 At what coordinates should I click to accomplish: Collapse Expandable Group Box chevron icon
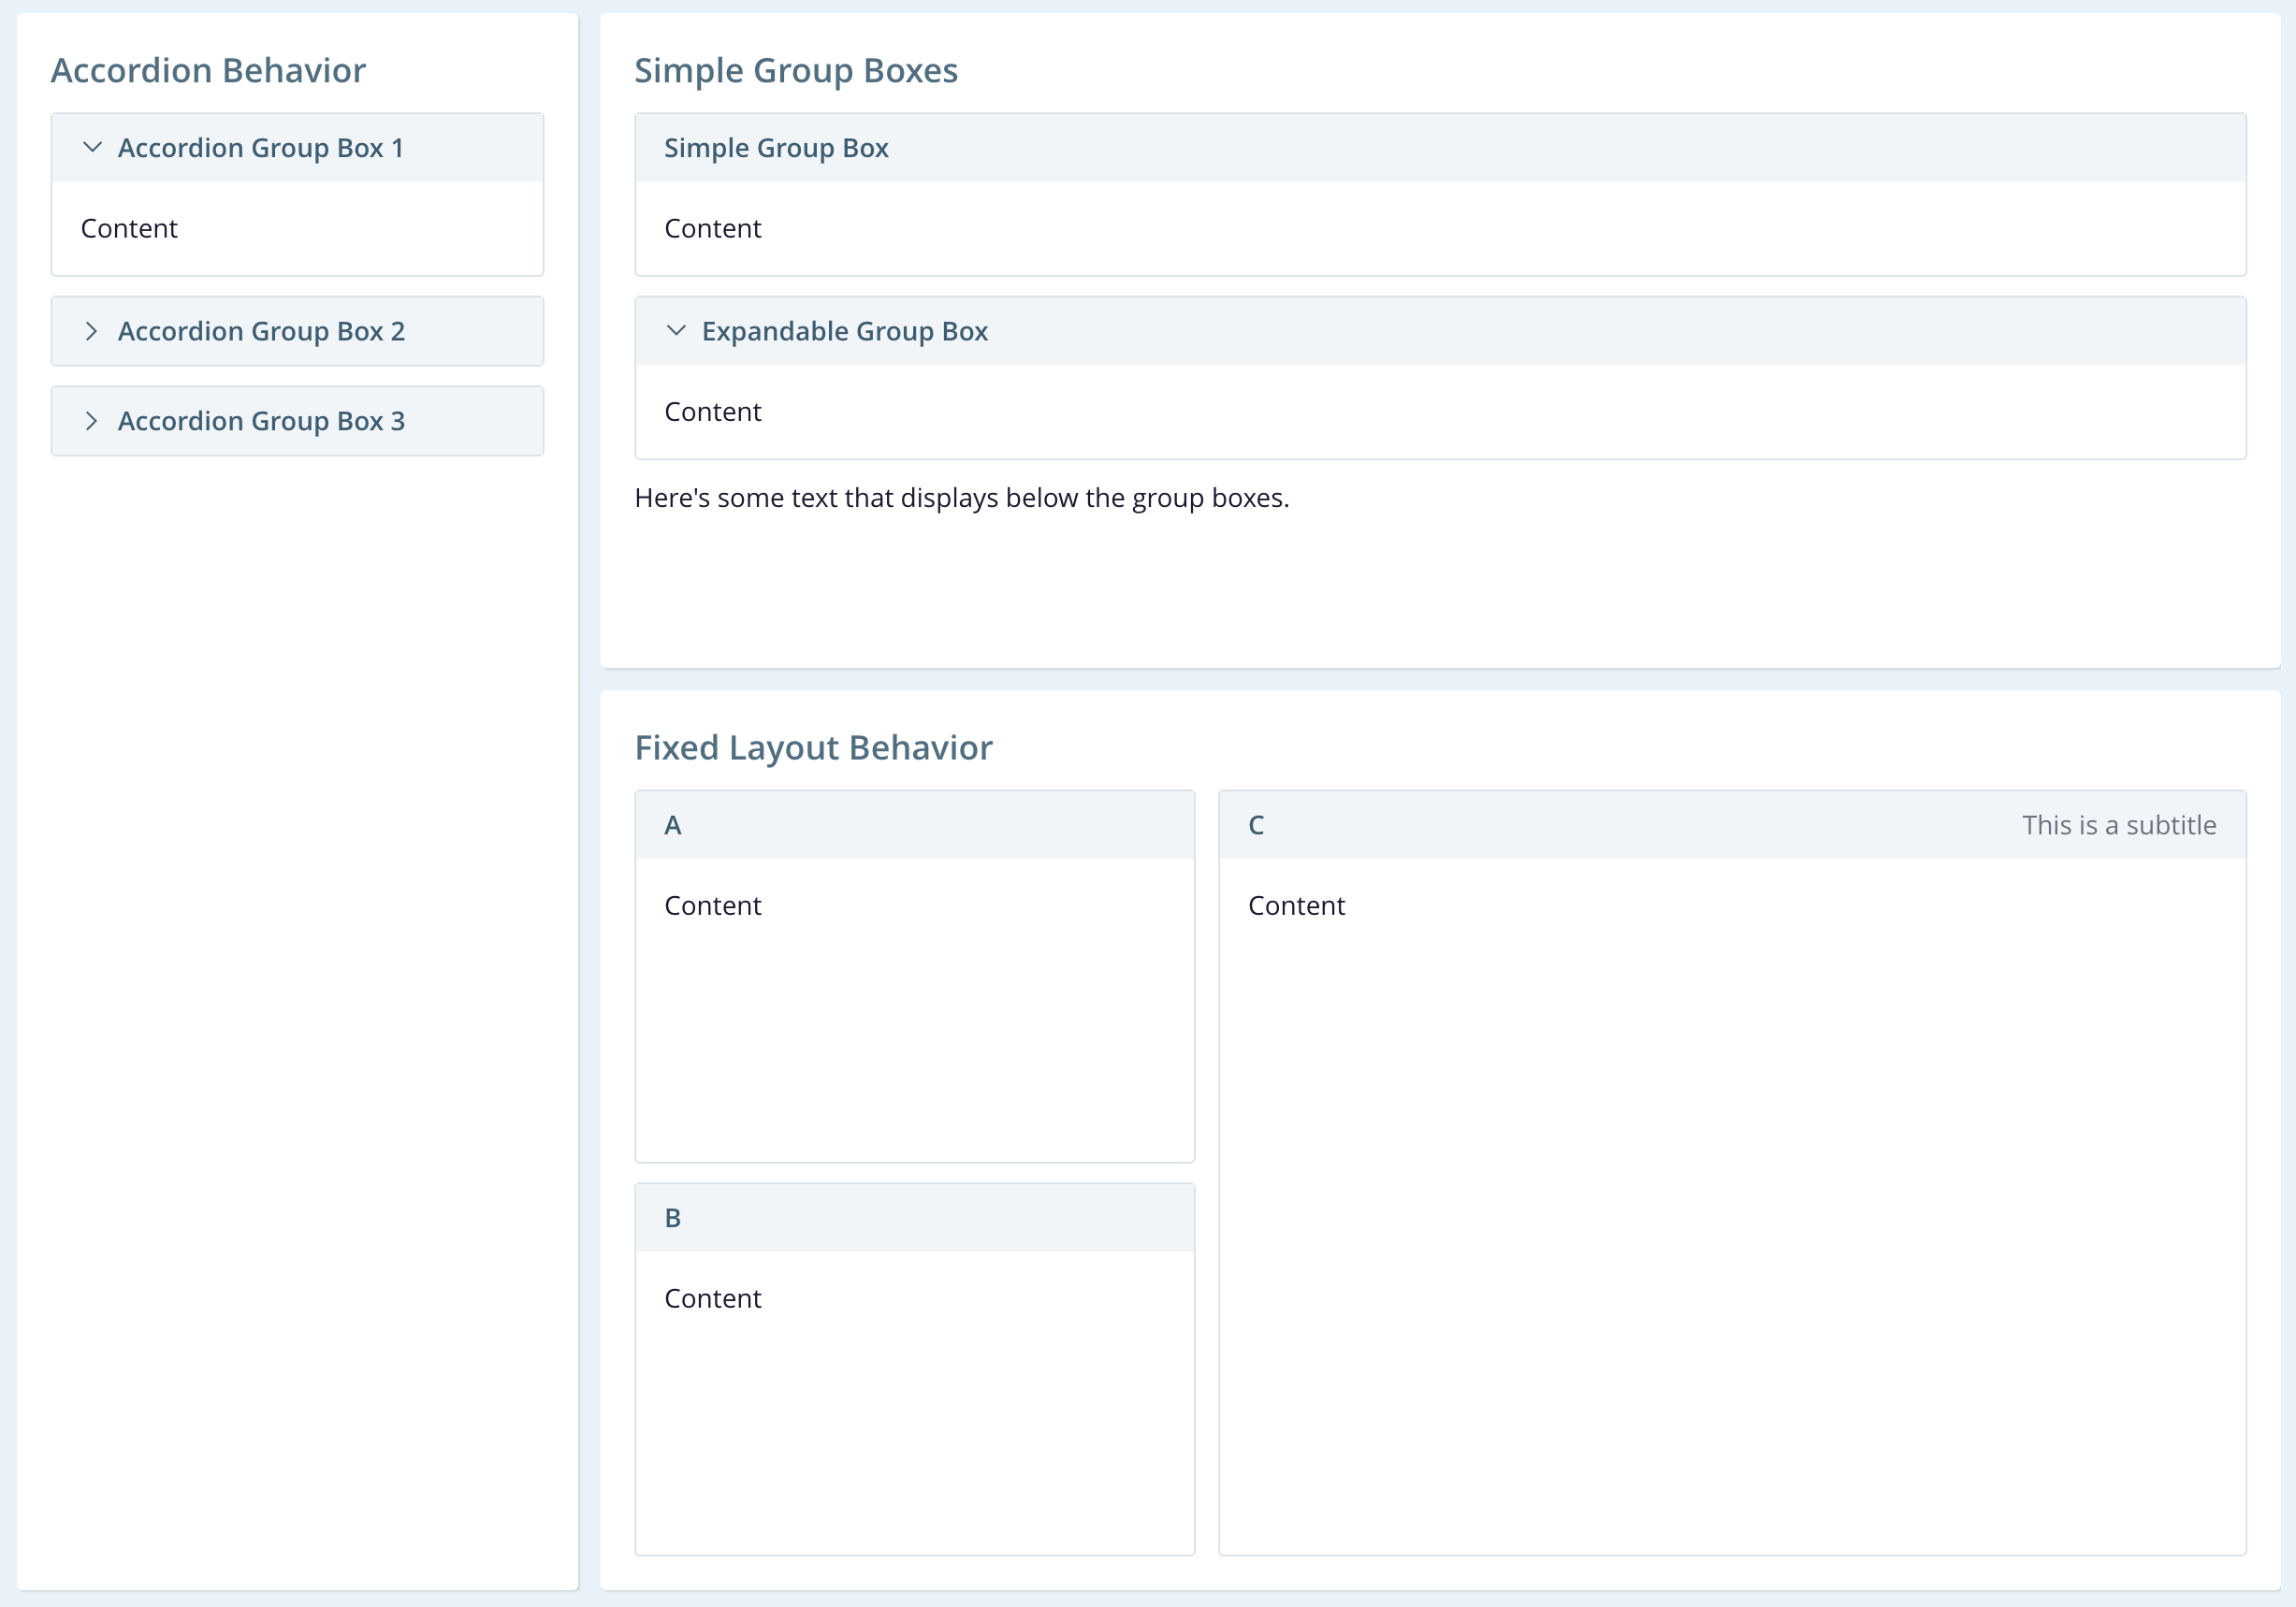tap(676, 331)
